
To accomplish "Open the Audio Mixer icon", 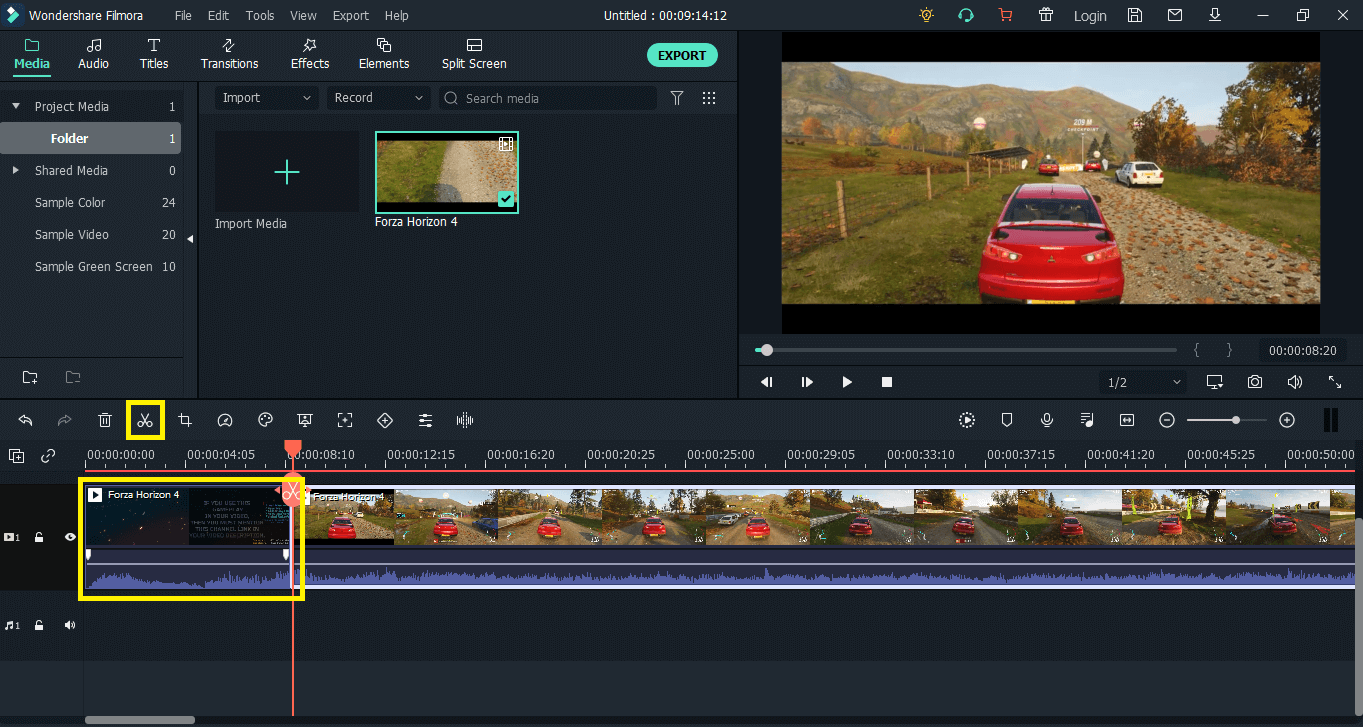I will click(1087, 420).
